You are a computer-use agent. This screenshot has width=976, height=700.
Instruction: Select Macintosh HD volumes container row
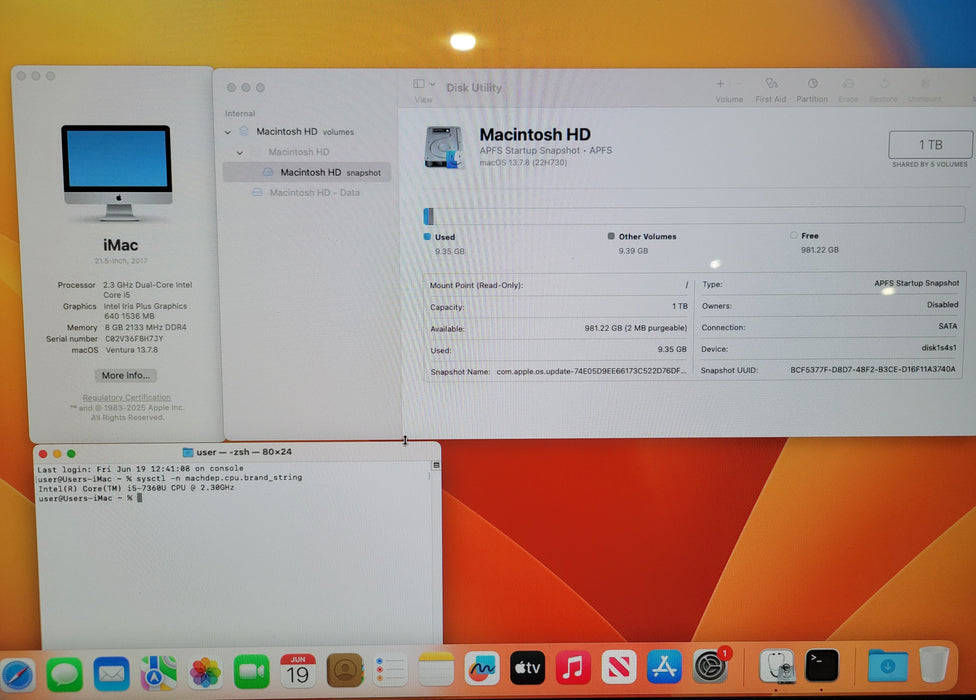[x=307, y=132]
